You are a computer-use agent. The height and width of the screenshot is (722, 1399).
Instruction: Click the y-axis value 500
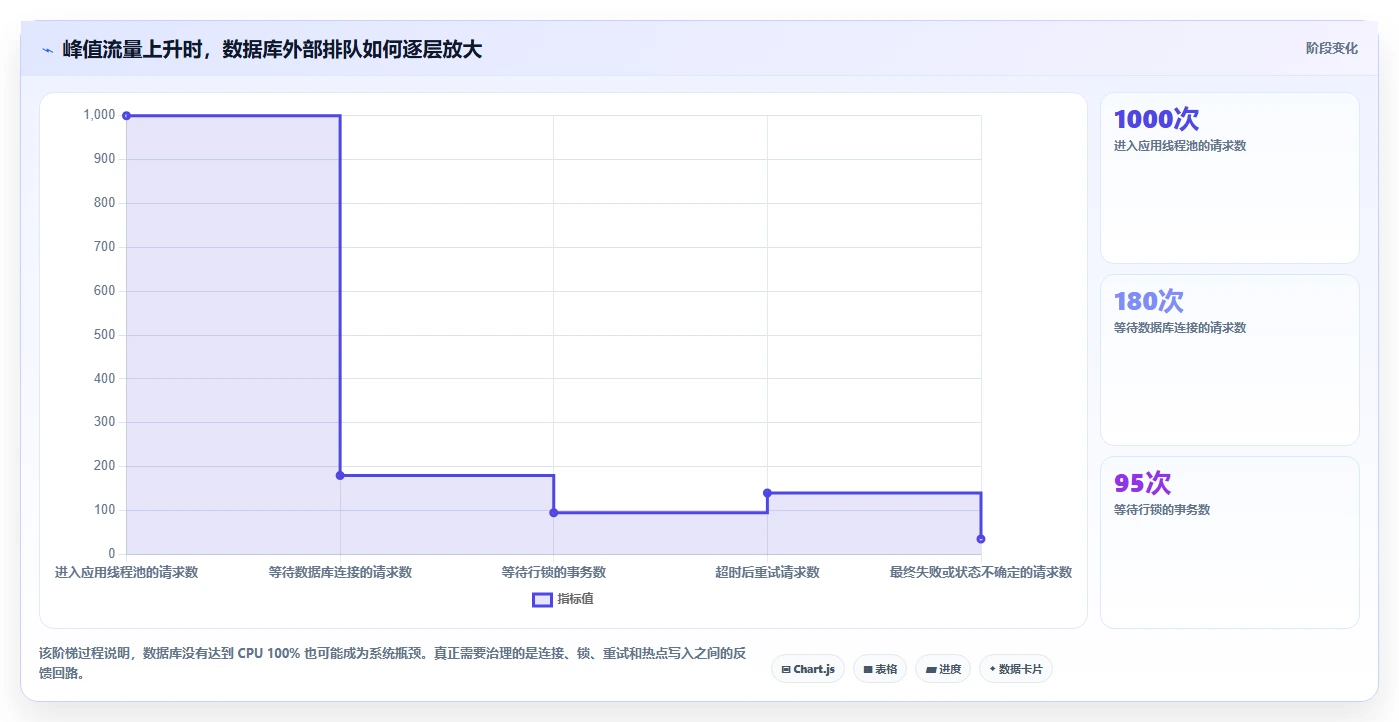tap(105, 335)
